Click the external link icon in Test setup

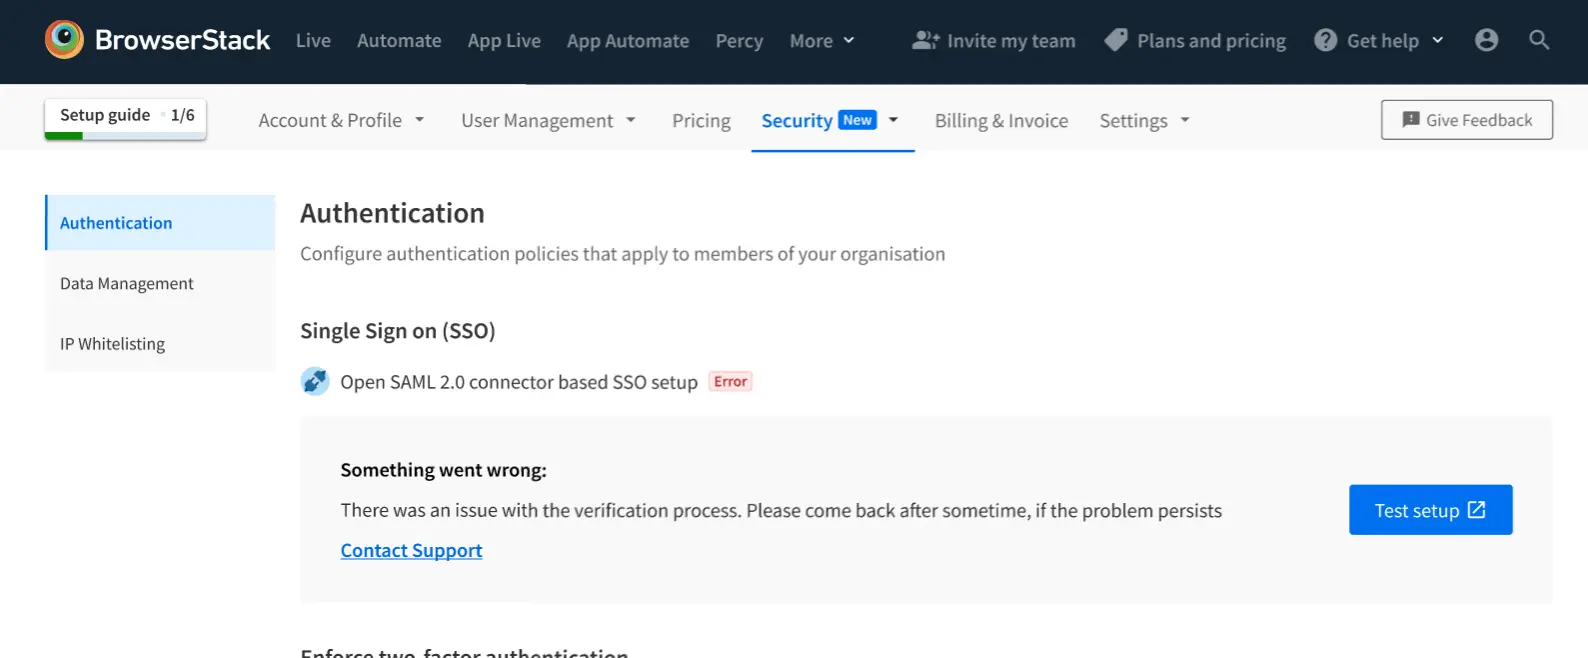click(x=1476, y=510)
